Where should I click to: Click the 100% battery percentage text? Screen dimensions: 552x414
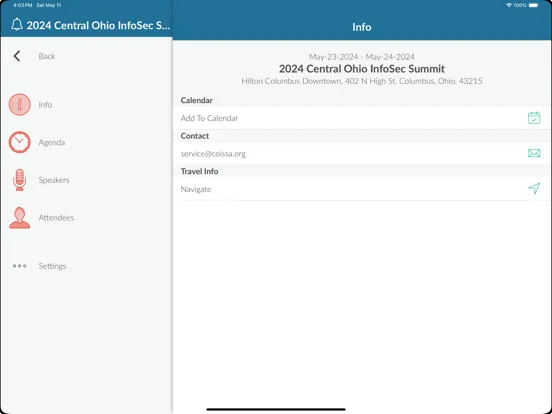click(x=520, y=5)
